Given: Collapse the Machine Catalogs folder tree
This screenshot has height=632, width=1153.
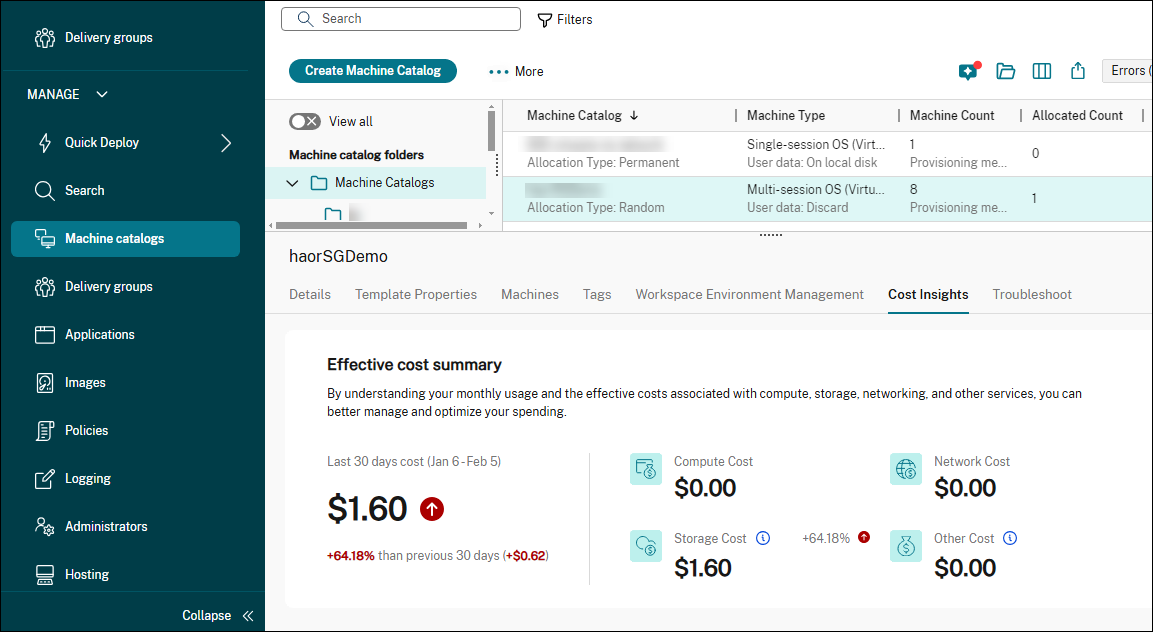Looking at the screenshot, I should click(292, 183).
